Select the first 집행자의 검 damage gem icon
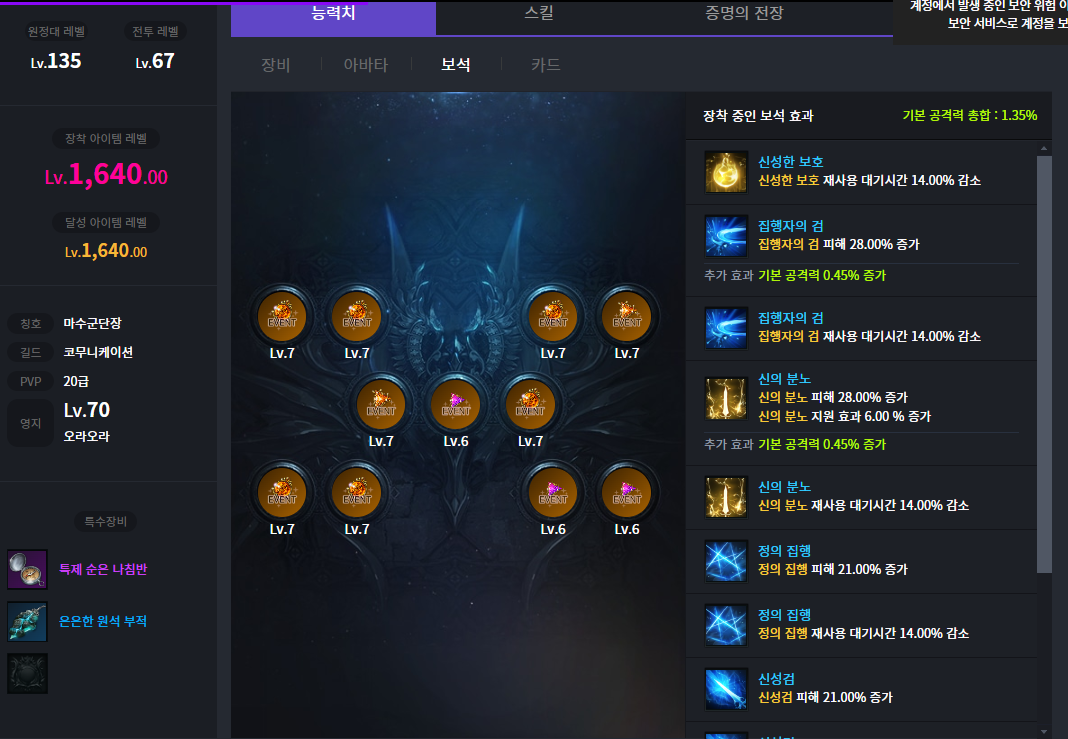 click(x=725, y=236)
